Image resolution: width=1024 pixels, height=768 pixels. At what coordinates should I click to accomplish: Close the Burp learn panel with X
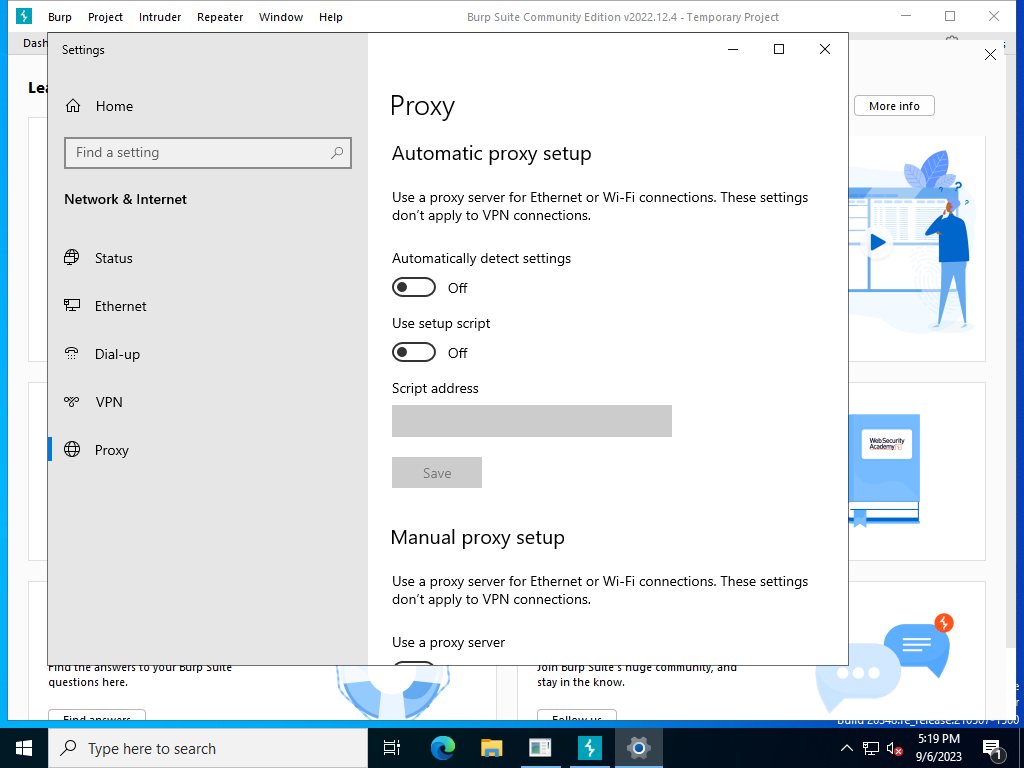pos(990,55)
